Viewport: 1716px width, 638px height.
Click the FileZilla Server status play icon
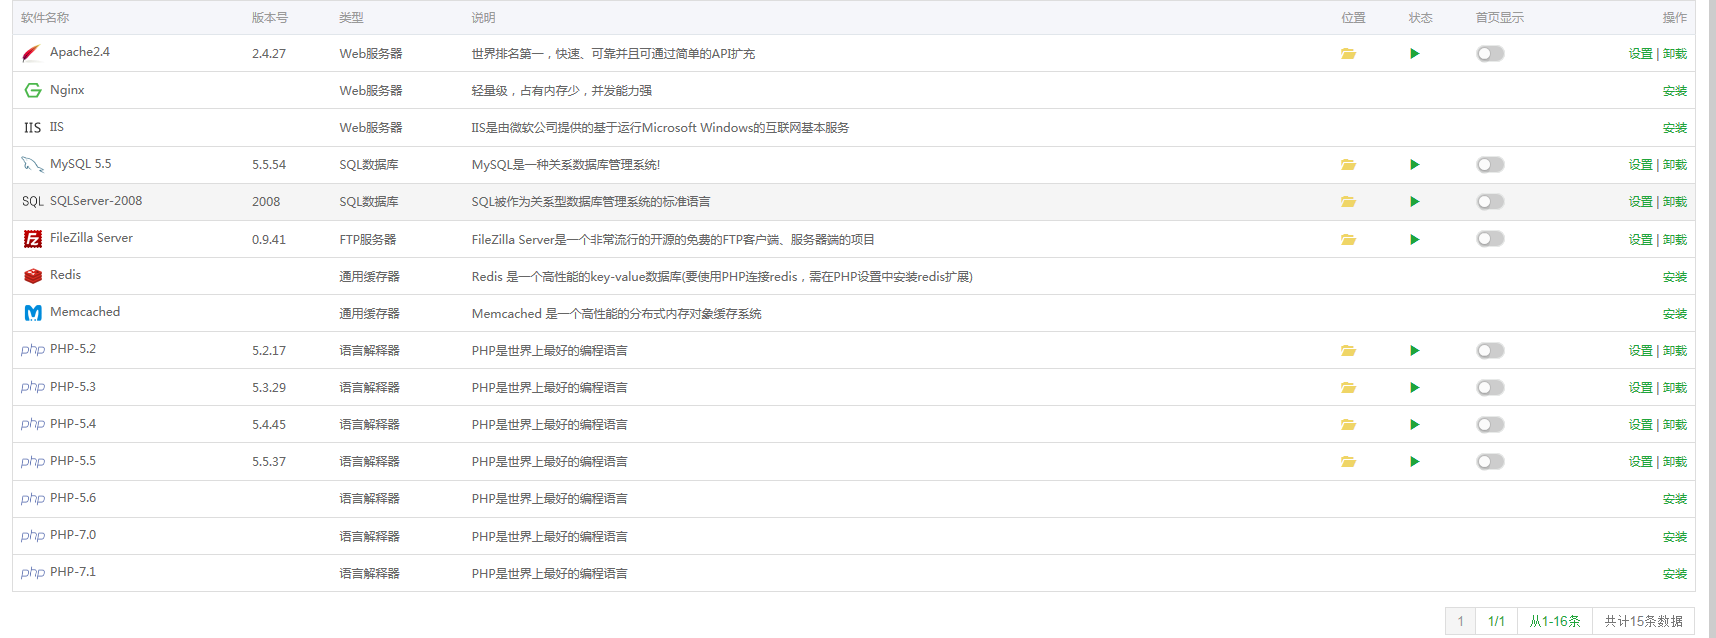pyautogui.click(x=1415, y=240)
